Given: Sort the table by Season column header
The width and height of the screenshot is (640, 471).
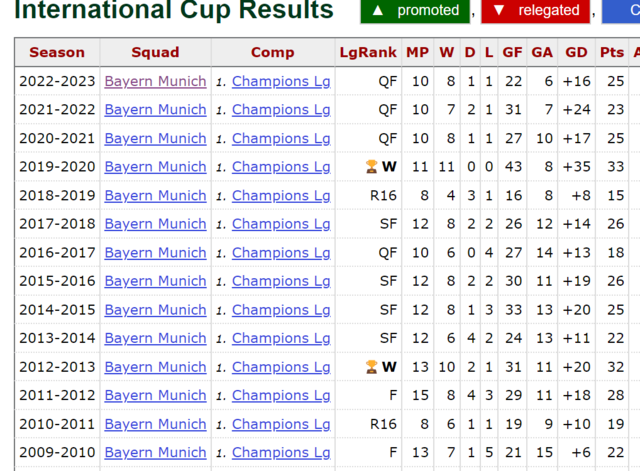Looking at the screenshot, I should coord(57,52).
